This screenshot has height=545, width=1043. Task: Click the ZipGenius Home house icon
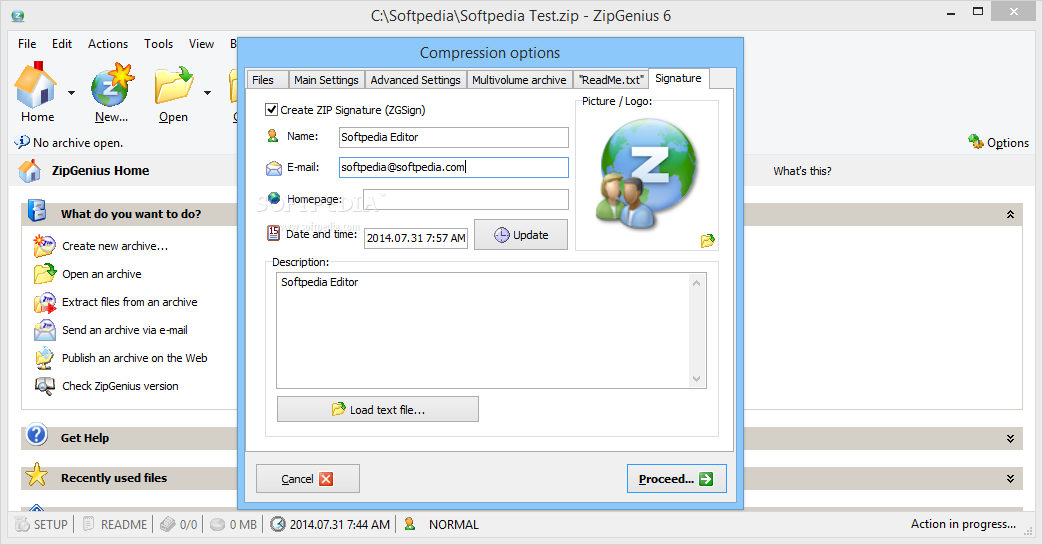[x=29, y=170]
